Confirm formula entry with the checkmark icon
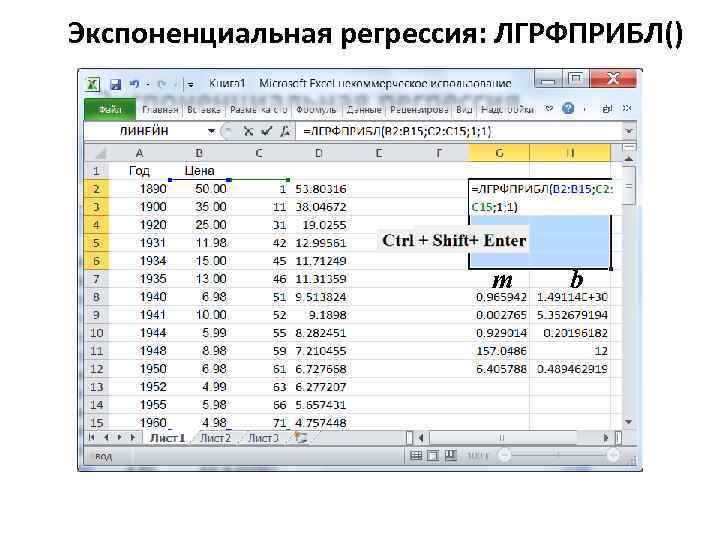Image resolution: width=720 pixels, height=540 pixels. pos(266,132)
